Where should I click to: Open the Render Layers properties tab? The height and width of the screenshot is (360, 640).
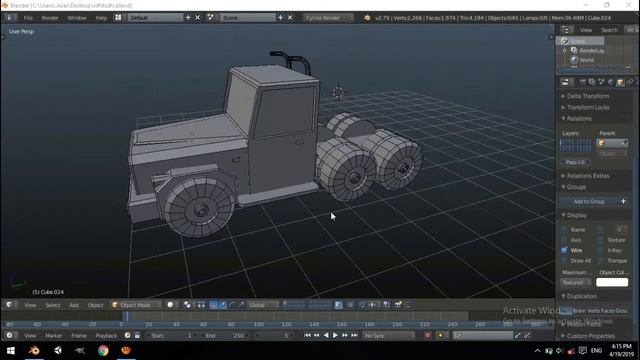coord(592,82)
